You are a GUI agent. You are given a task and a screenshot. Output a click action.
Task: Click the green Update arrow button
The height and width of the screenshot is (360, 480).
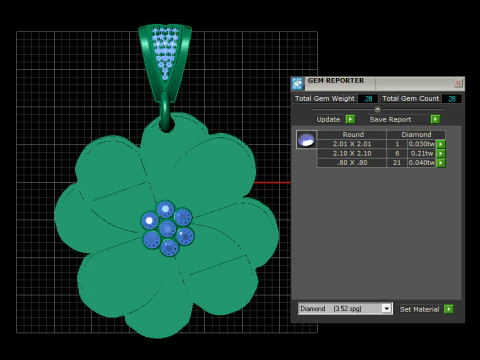click(350, 119)
